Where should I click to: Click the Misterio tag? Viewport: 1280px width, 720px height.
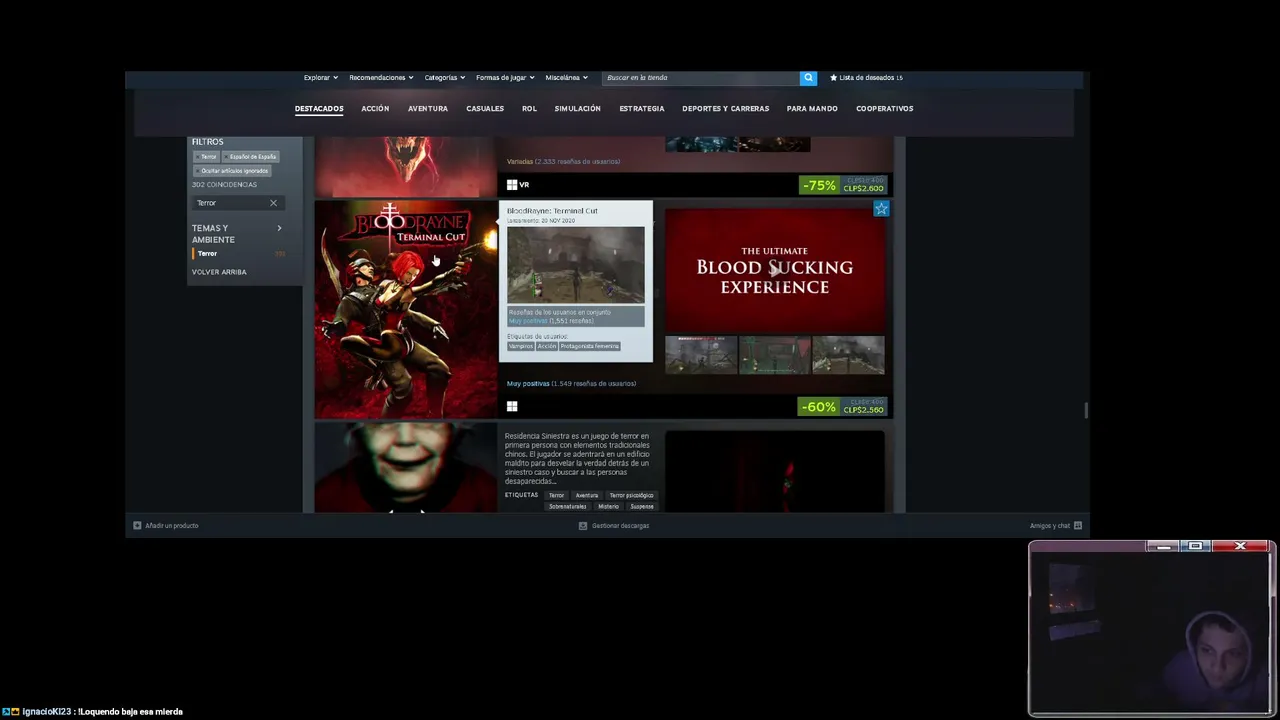coord(608,506)
